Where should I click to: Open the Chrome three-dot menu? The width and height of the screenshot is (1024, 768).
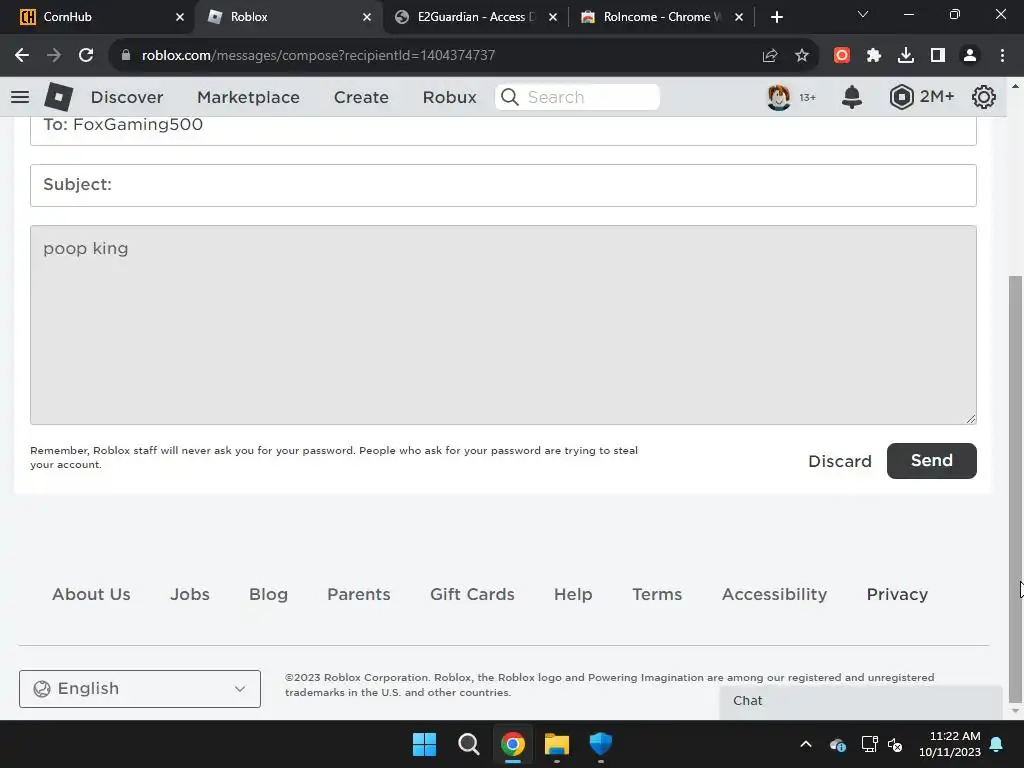click(1002, 56)
